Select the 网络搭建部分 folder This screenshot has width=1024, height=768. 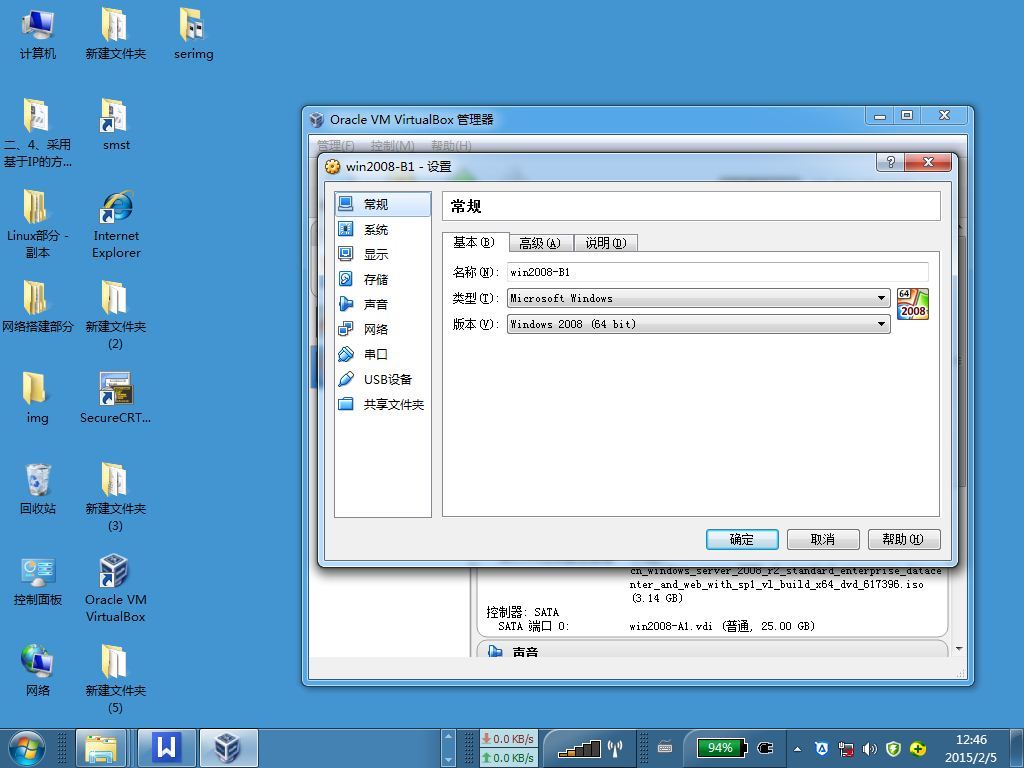click(37, 308)
